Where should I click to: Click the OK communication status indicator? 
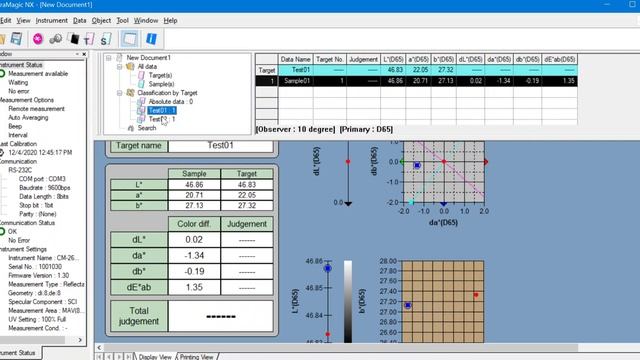[x=9, y=231]
